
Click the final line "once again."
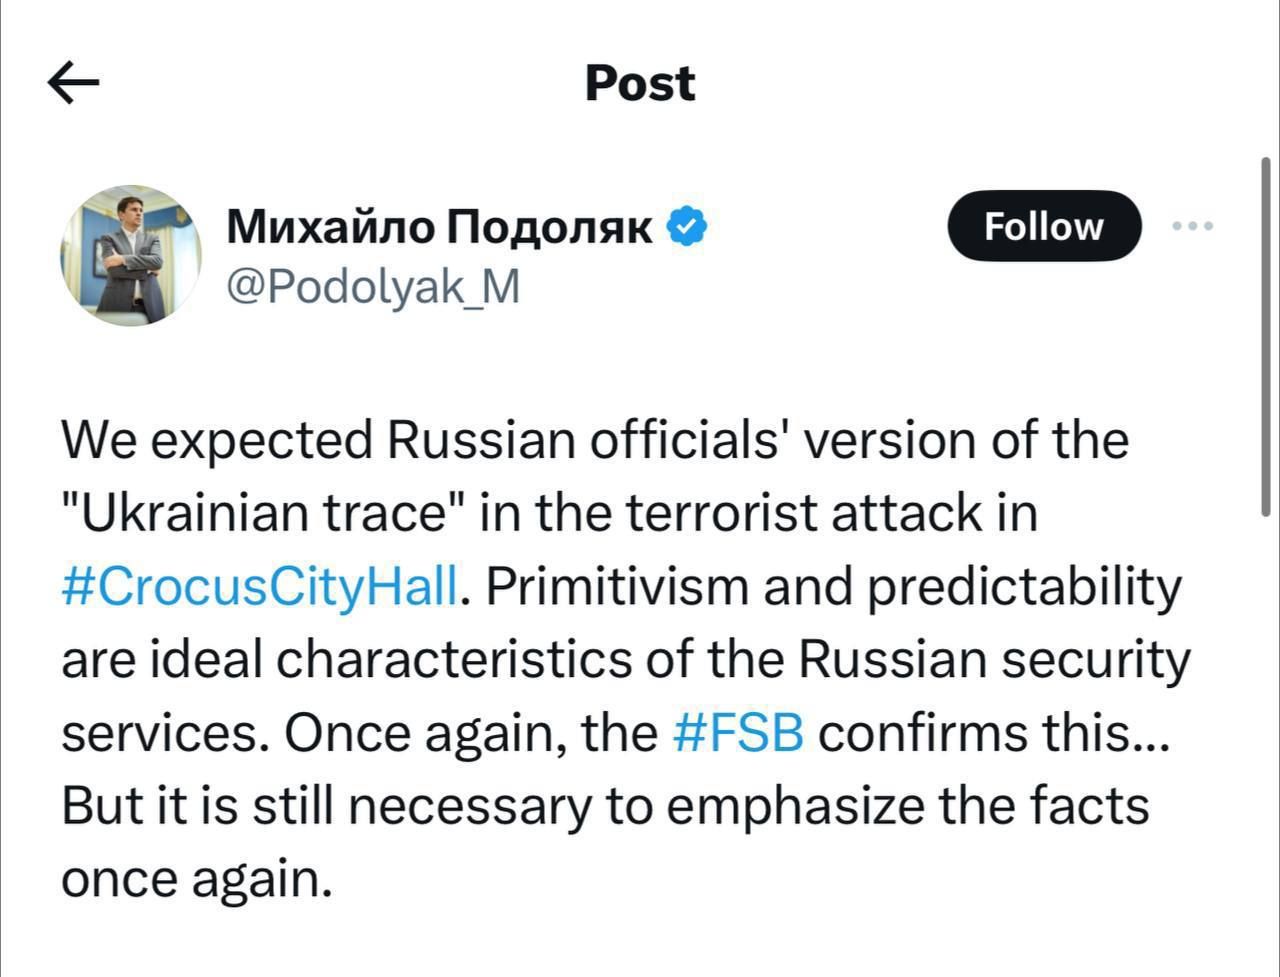pyautogui.click(x=196, y=879)
